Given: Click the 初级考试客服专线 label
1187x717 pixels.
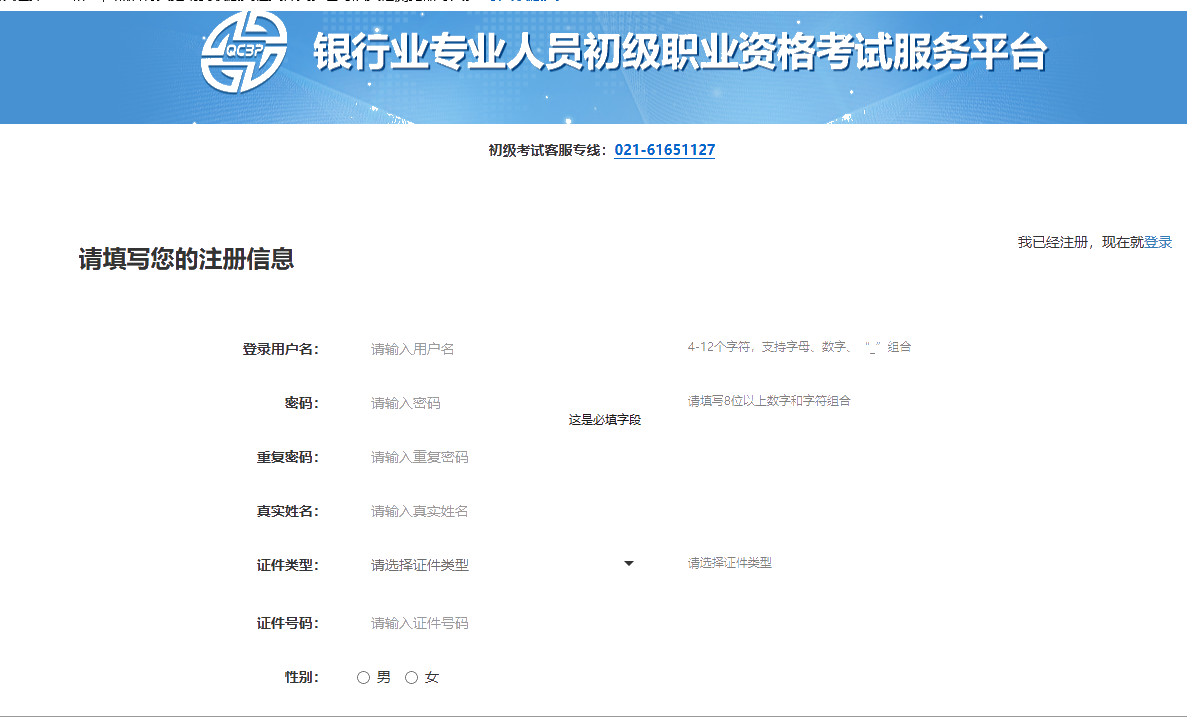Looking at the screenshot, I should tap(545, 150).
